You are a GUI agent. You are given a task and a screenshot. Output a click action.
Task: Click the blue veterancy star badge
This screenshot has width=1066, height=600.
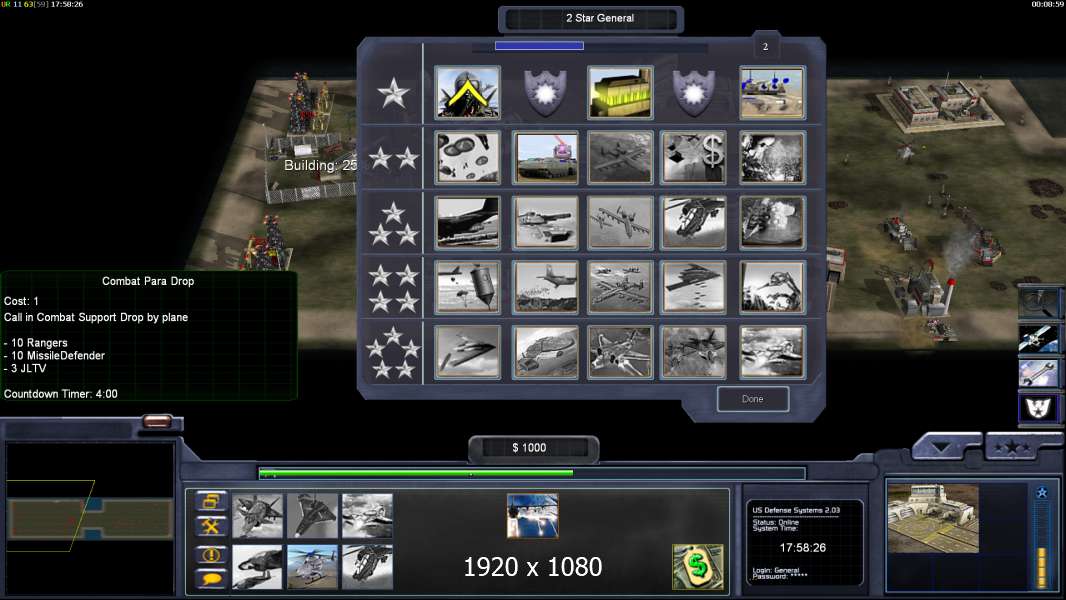(1042, 493)
